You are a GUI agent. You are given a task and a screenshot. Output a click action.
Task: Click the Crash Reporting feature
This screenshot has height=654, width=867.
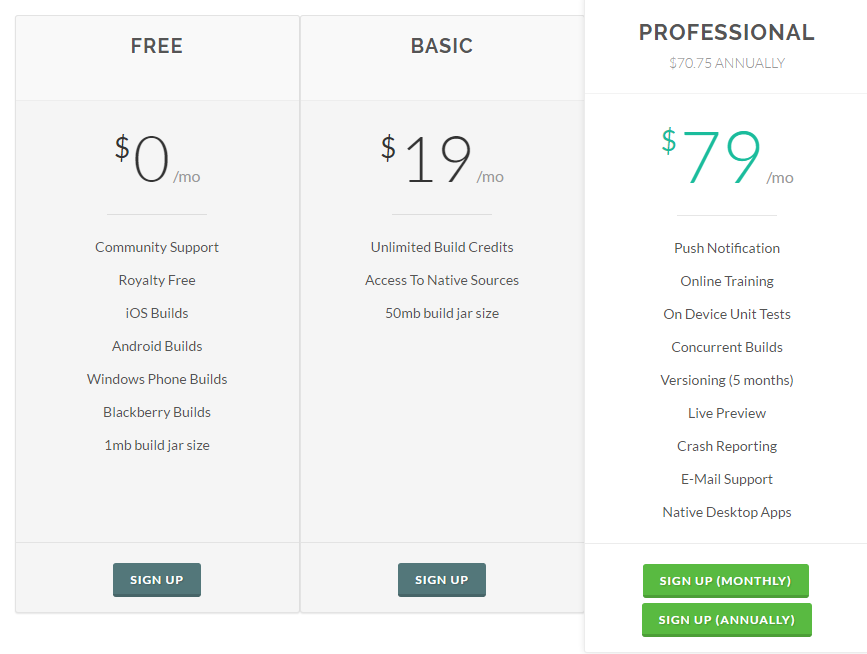point(727,446)
